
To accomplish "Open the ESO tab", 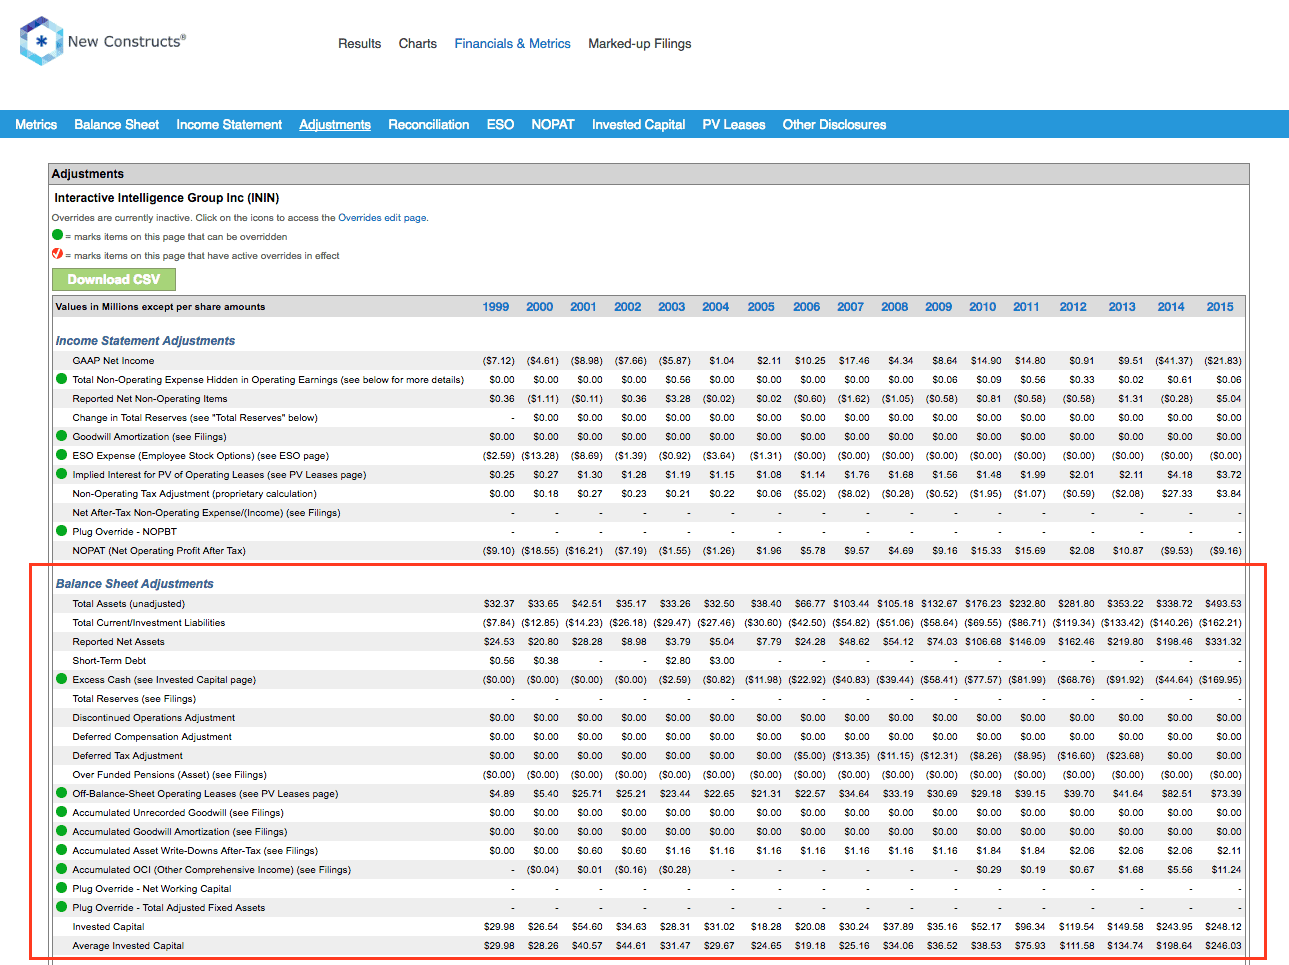I will [500, 125].
